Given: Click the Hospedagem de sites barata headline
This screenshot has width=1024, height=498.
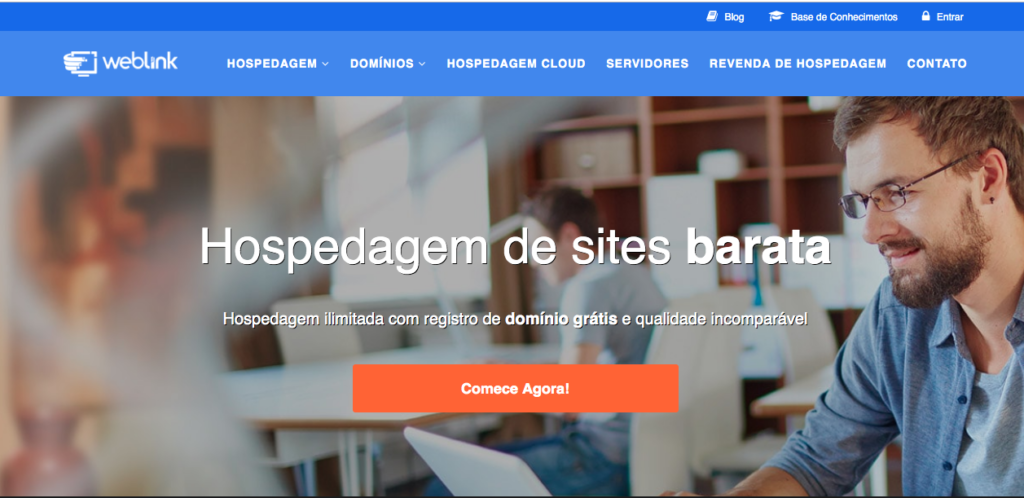Looking at the screenshot, I should [x=515, y=247].
